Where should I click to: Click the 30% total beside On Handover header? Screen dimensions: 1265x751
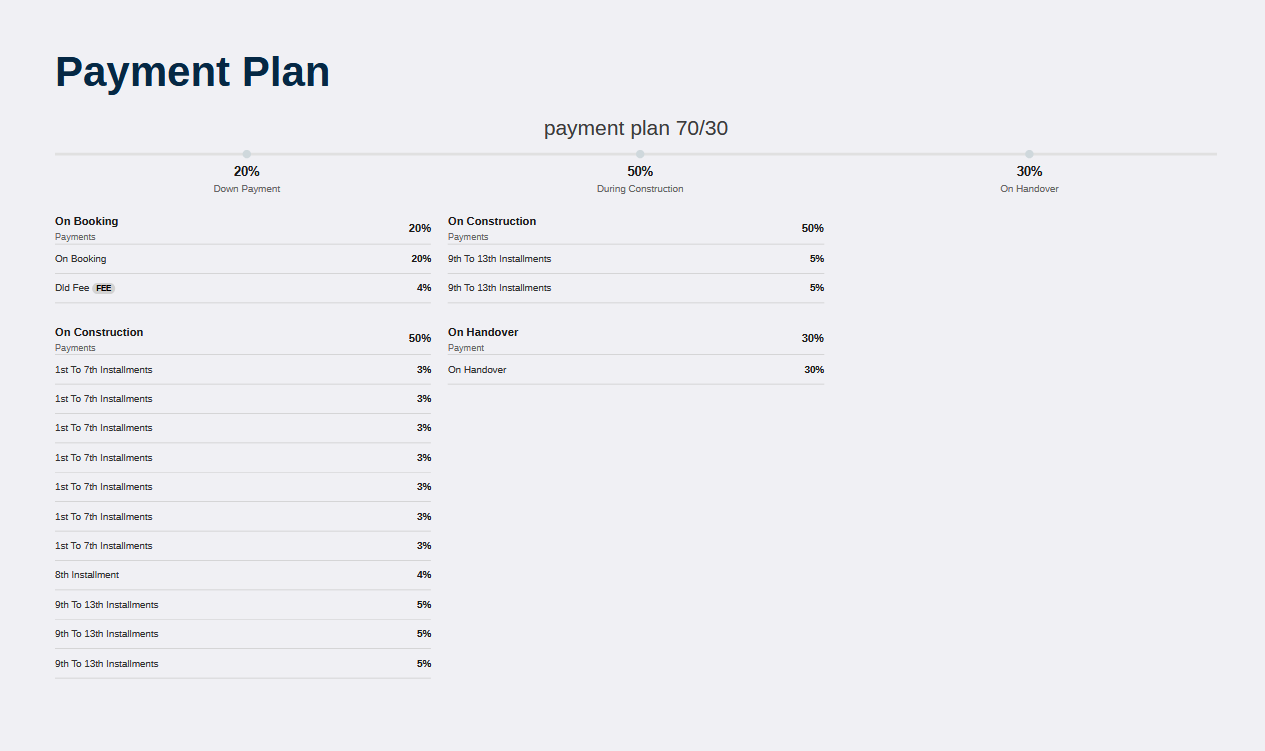(x=813, y=338)
